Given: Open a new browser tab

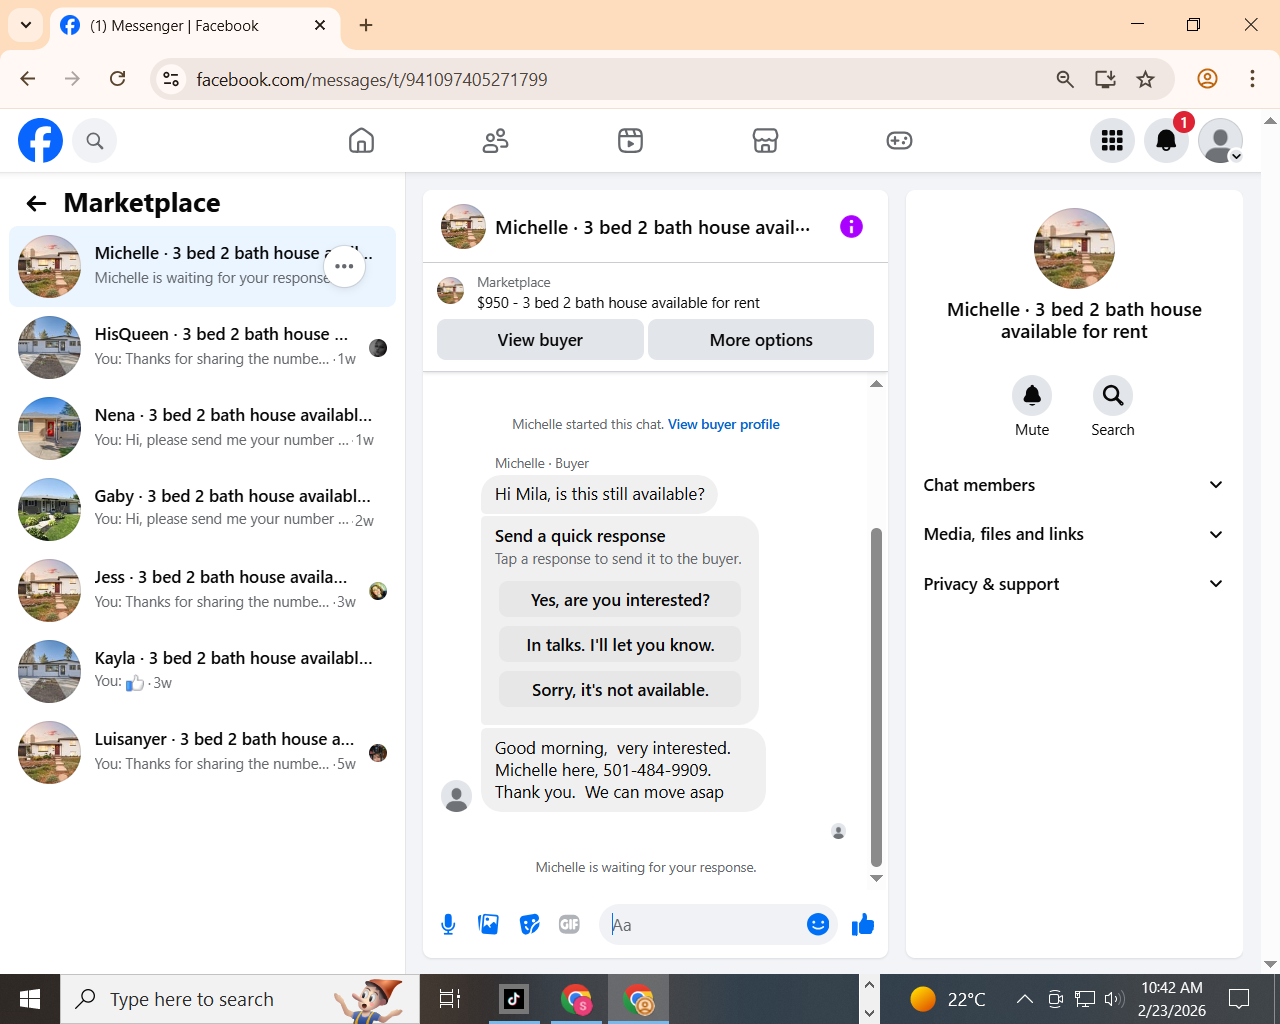Looking at the screenshot, I should (x=366, y=25).
